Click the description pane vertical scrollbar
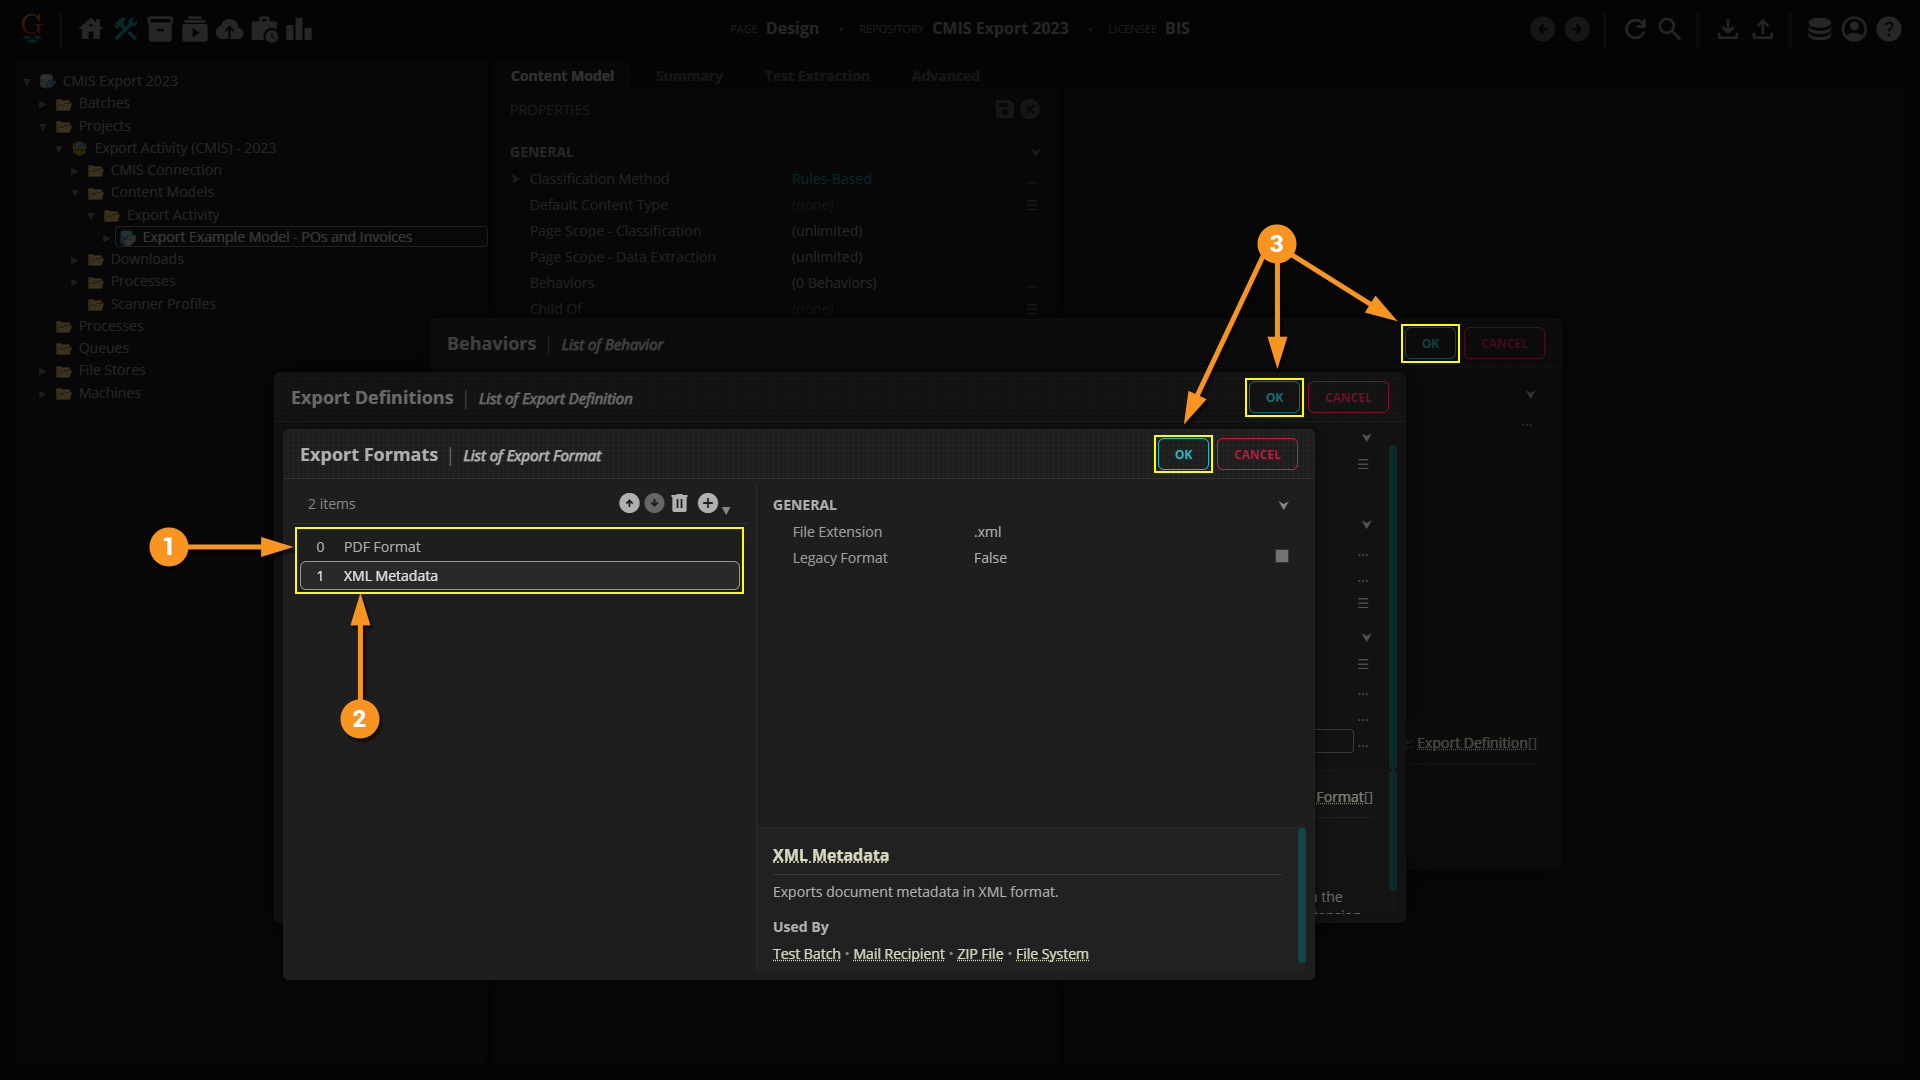 coord(1301,895)
